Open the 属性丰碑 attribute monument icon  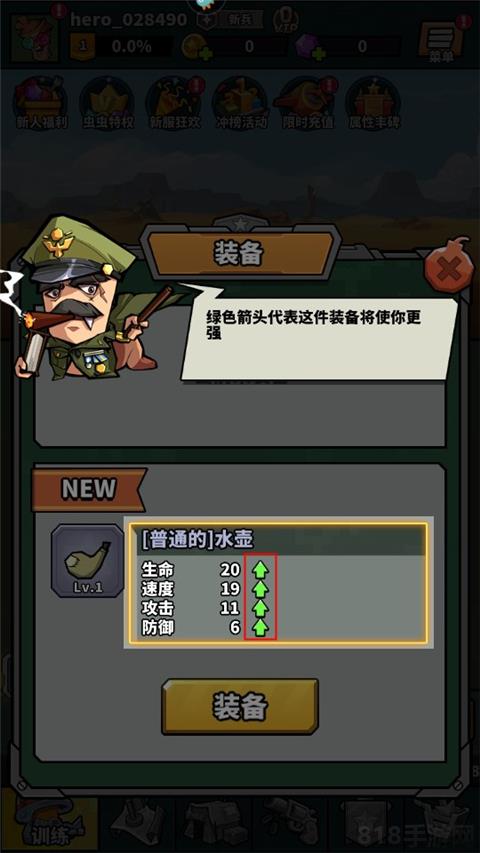point(373,102)
